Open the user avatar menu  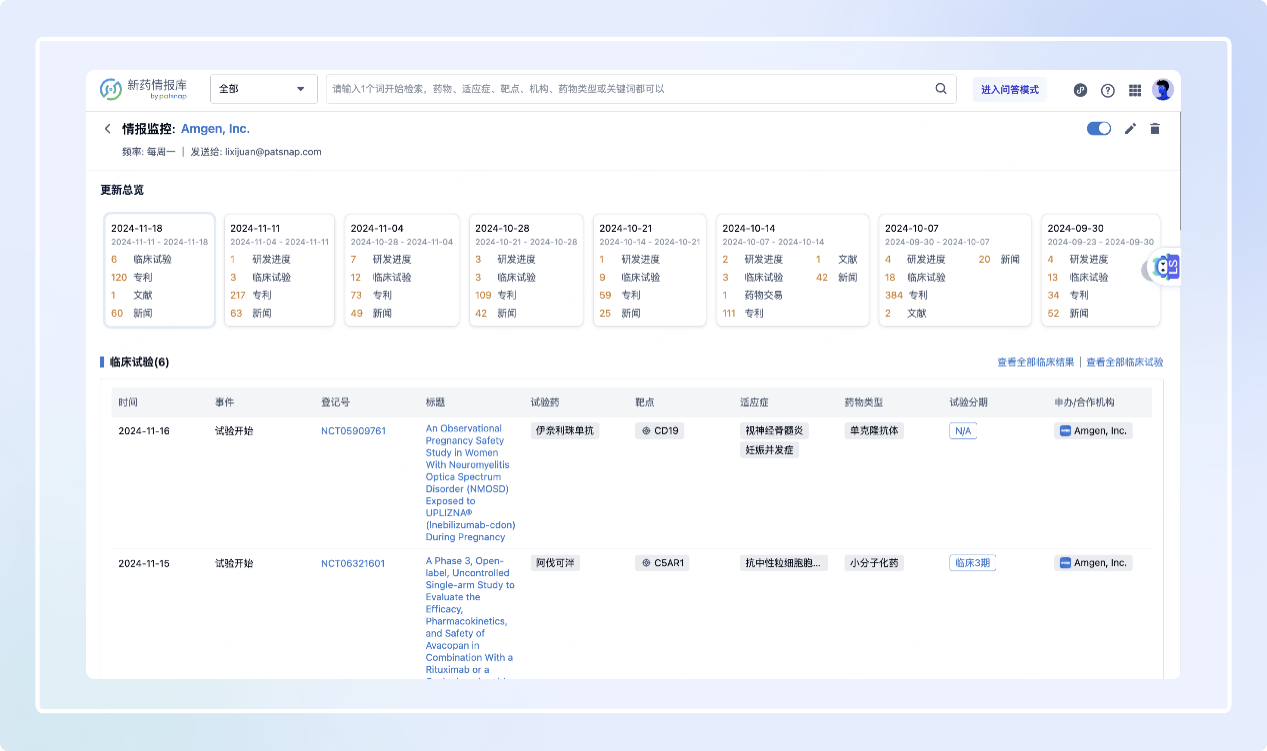click(x=1162, y=90)
